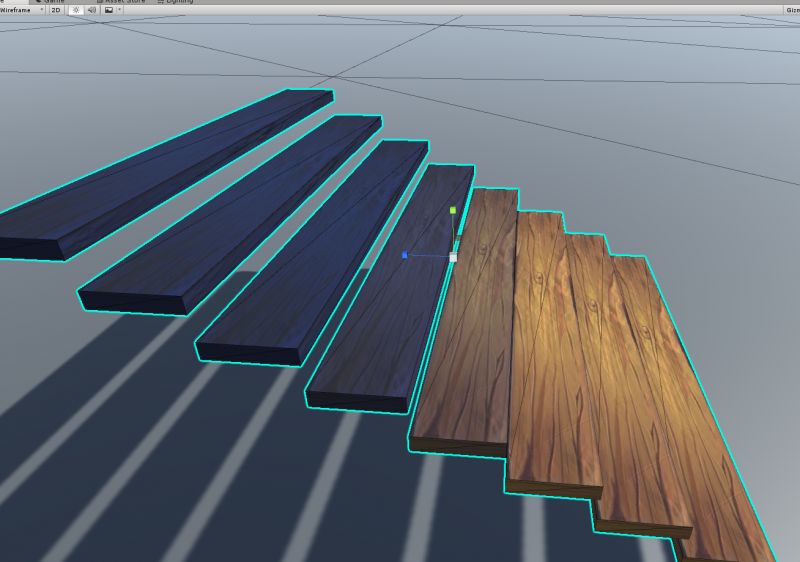Toggle the 2D scene view mode
This screenshot has height=562, width=800.
tap(56, 10)
